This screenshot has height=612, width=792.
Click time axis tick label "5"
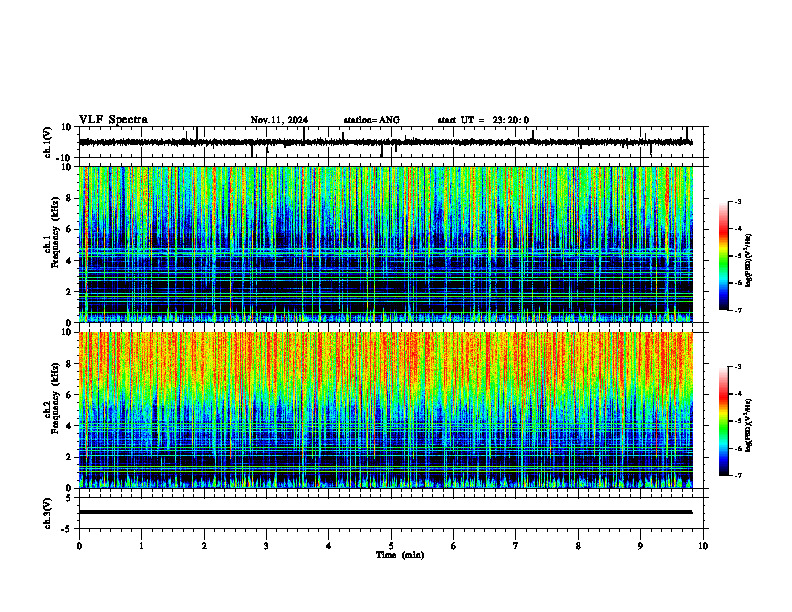(391, 546)
